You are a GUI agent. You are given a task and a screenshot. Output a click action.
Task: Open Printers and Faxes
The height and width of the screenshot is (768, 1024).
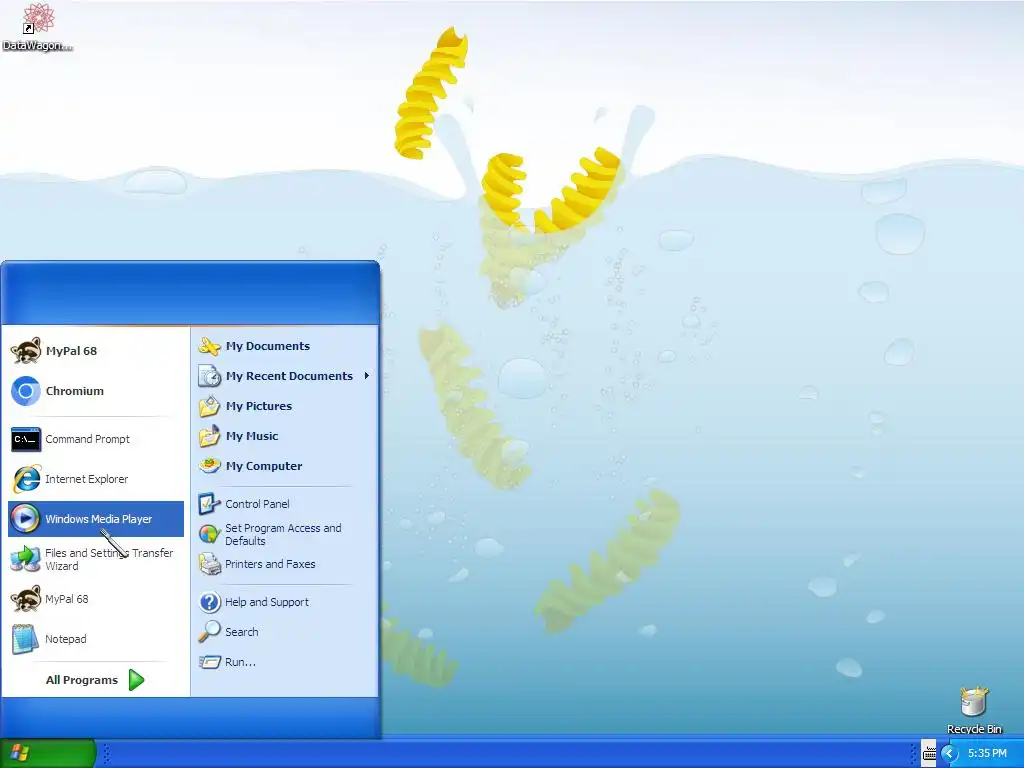tap(284, 564)
